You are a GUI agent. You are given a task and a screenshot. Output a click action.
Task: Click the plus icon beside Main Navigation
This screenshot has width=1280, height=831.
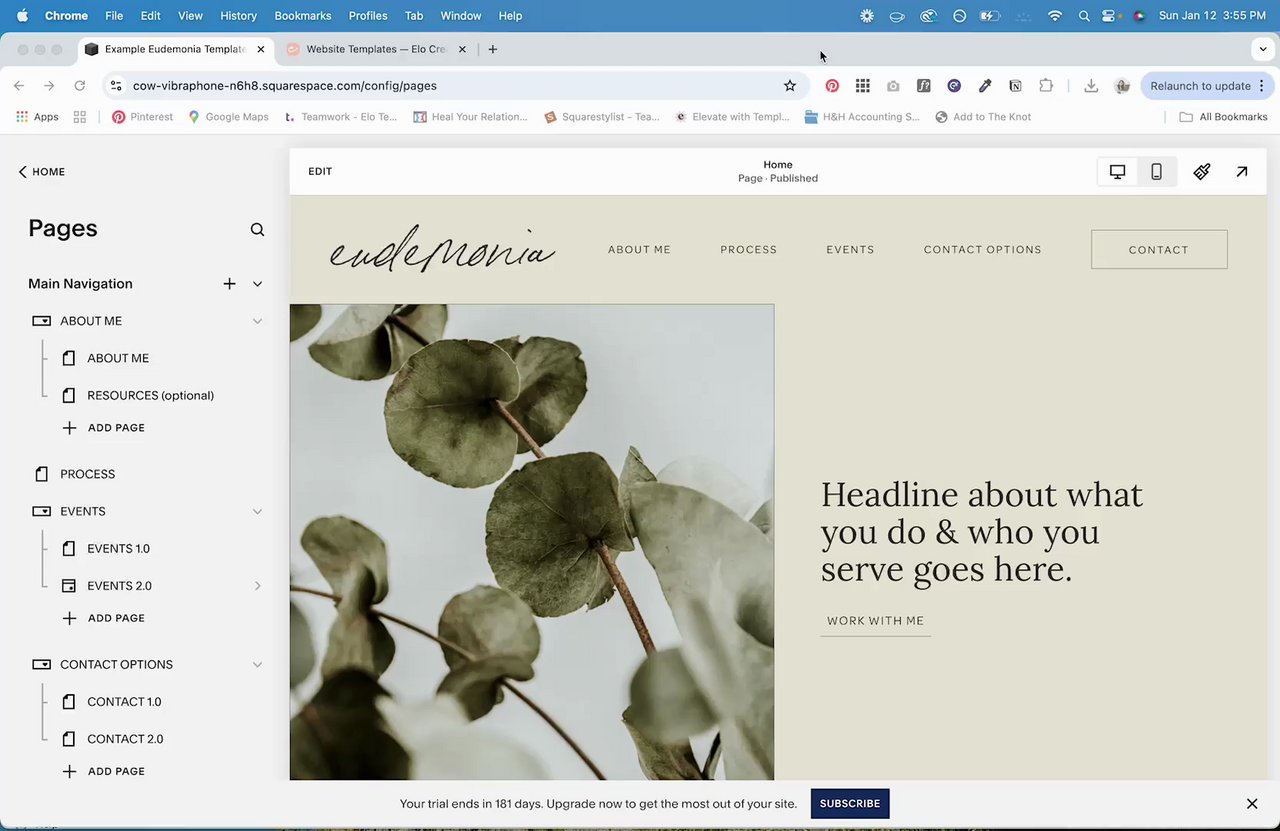click(x=229, y=284)
